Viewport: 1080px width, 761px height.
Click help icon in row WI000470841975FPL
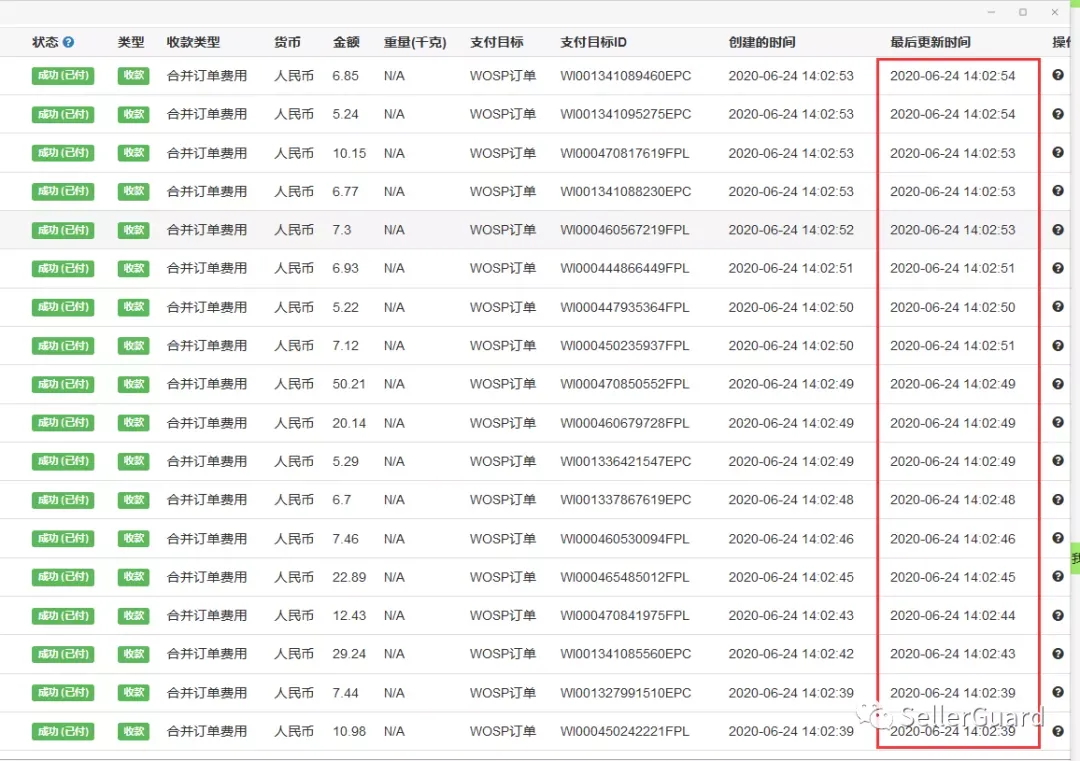(1058, 615)
